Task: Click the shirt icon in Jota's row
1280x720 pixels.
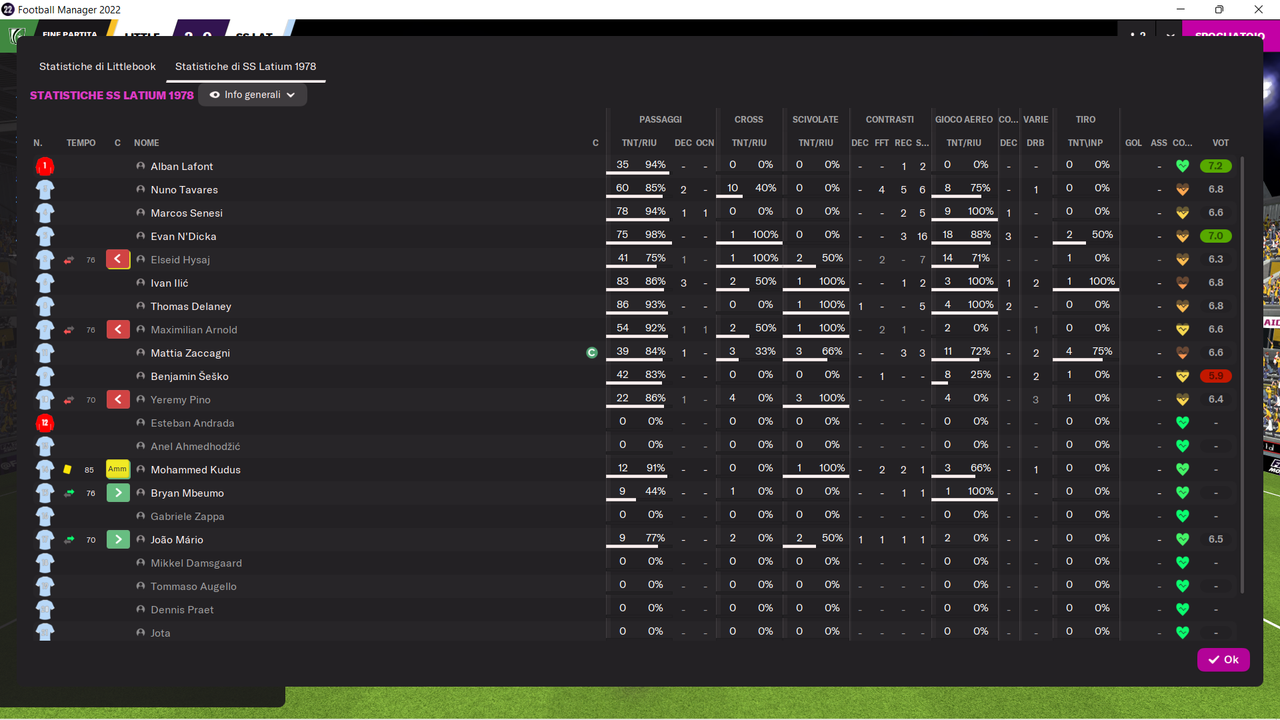Action: tap(44, 633)
